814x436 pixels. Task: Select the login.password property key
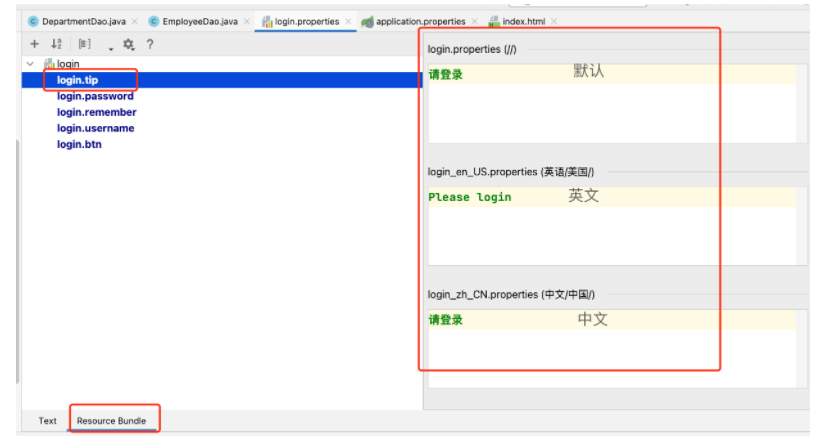95,96
